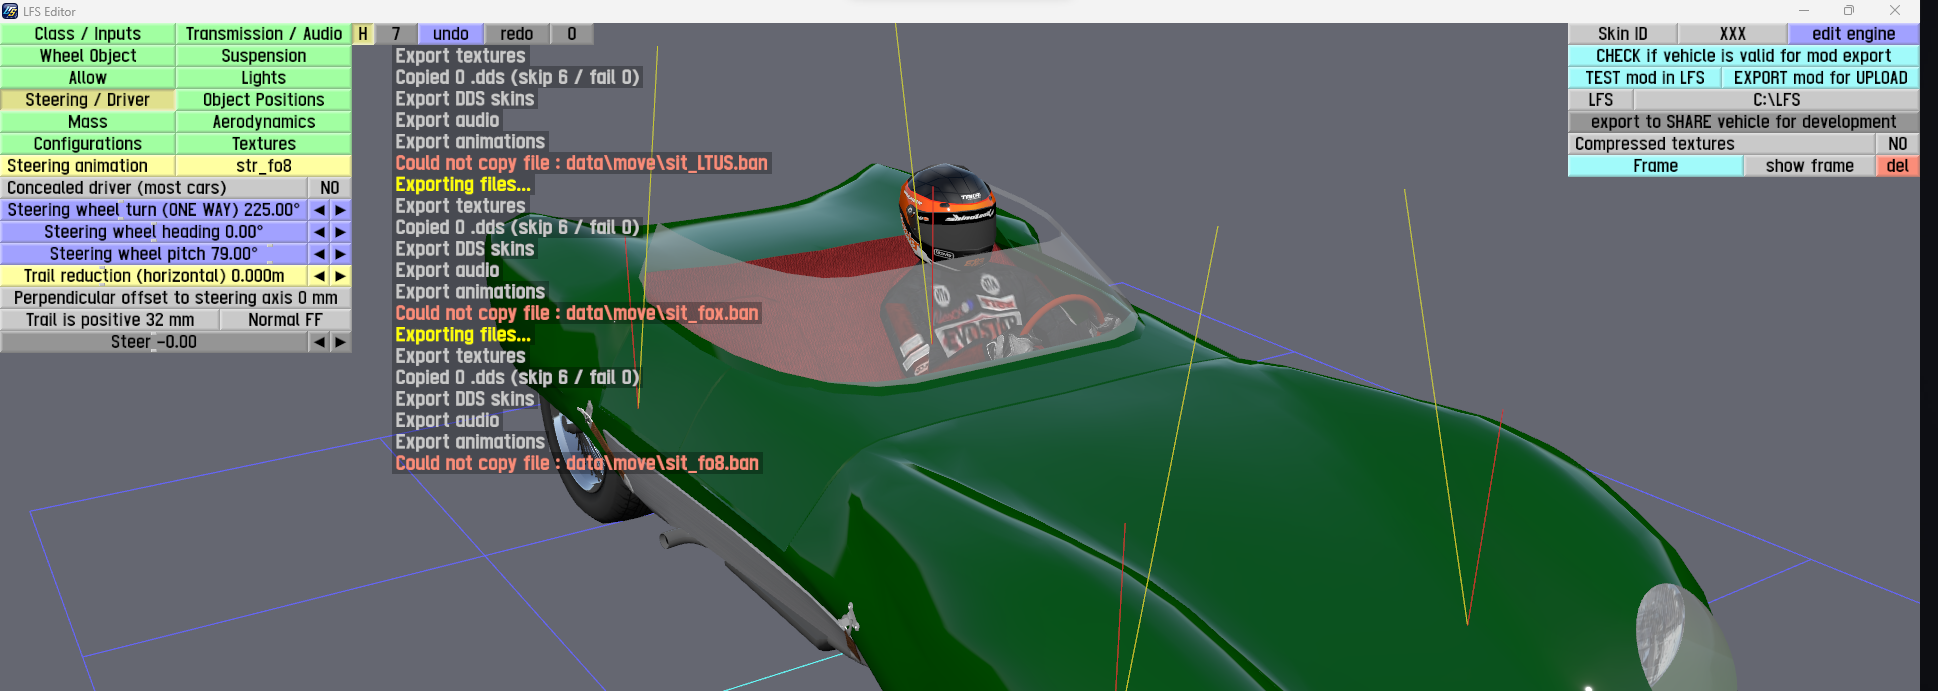This screenshot has height=691, width=1938.
Task: Open edit engine
Action: point(1854,34)
